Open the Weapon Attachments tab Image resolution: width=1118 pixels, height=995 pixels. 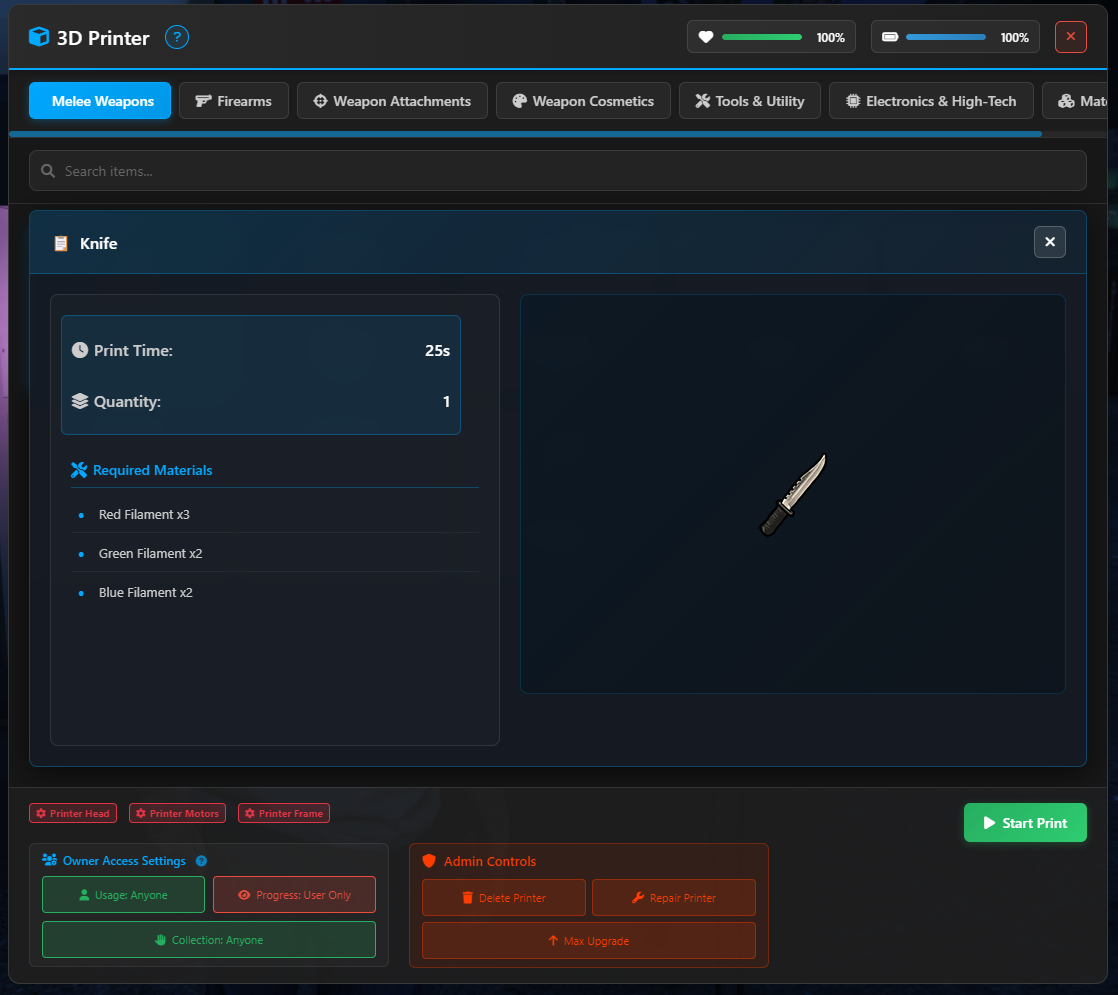(x=392, y=101)
